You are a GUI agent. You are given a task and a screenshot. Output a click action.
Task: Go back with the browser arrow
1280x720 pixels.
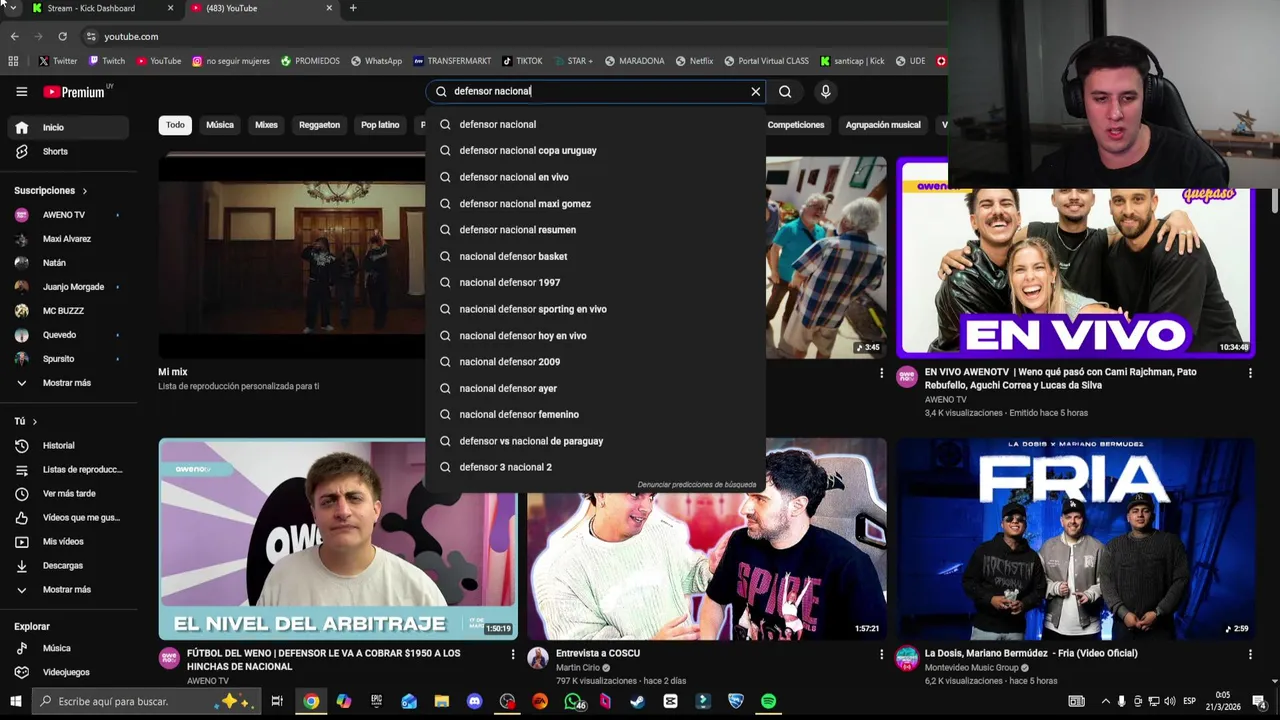(x=14, y=36)
